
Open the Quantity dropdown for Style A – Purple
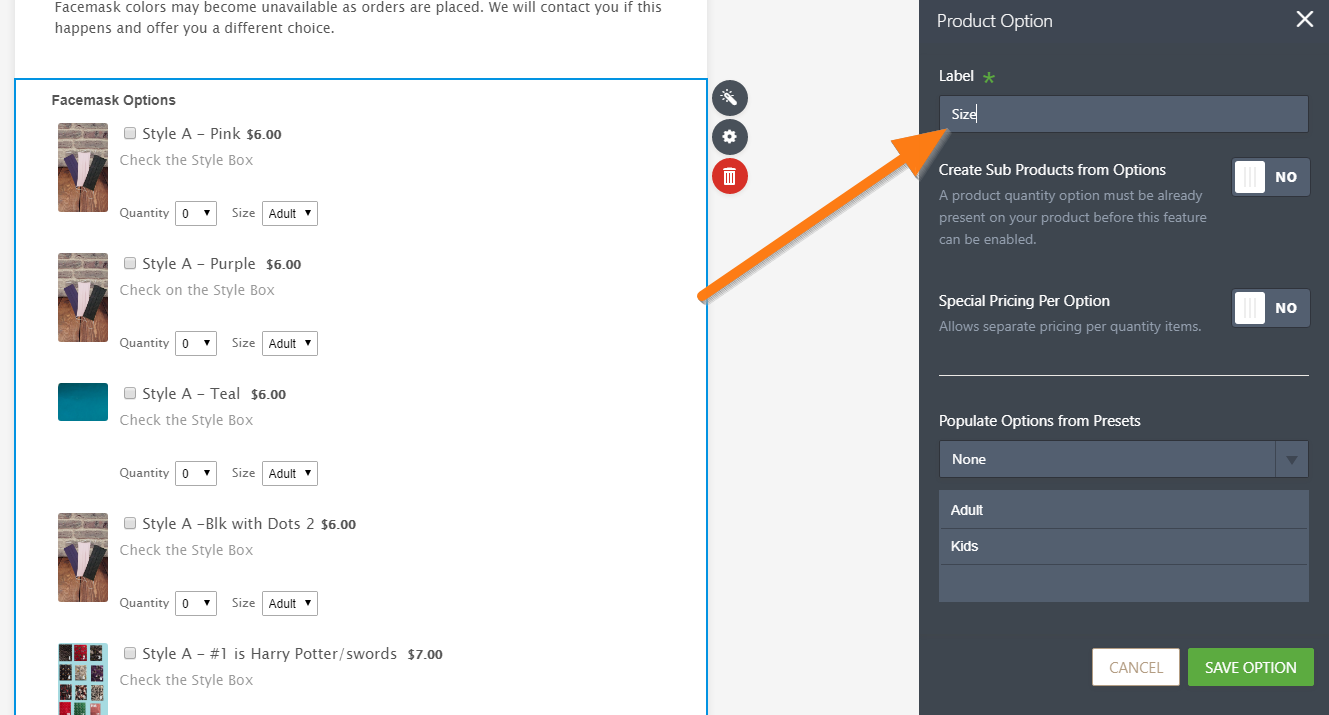point(195,343)
